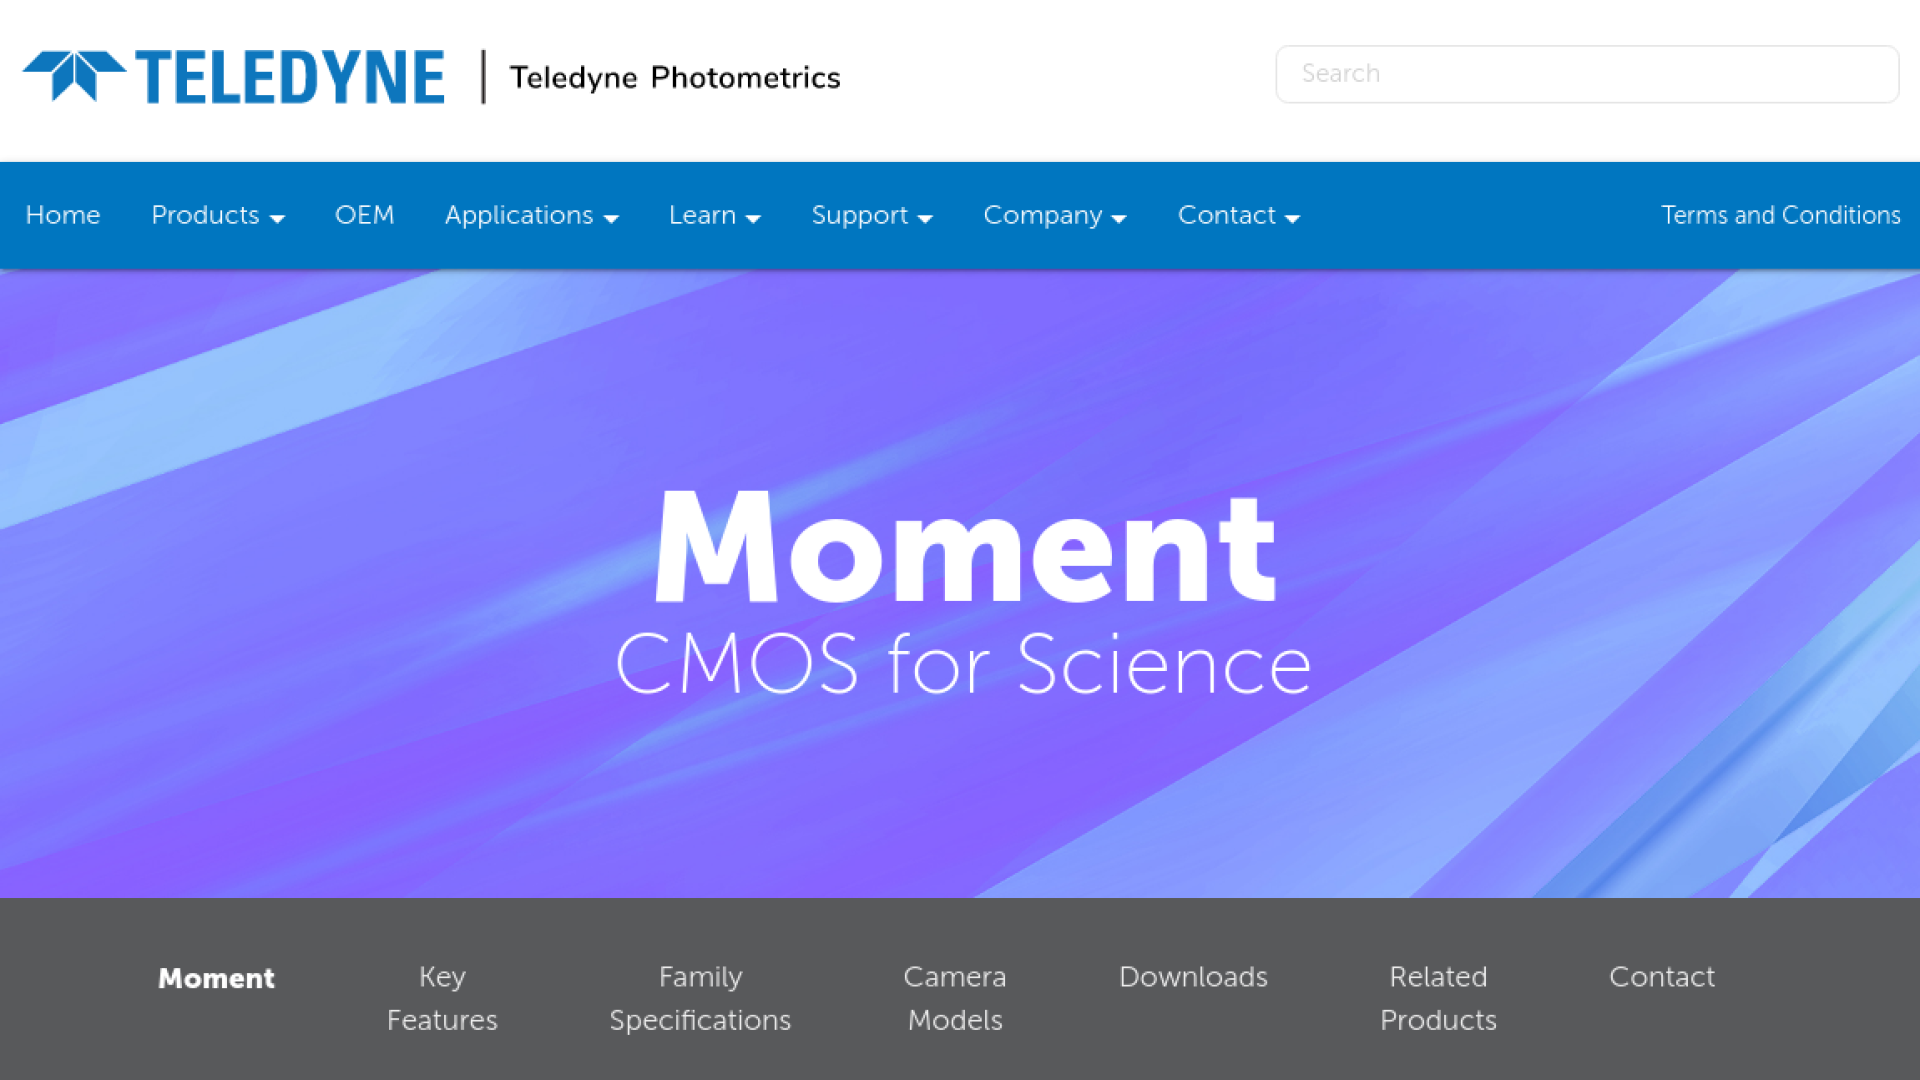The width and height of the screenshot is (1920, 1080).
Task: Expand the Products dropdown menu
Action: pos(217,215)
